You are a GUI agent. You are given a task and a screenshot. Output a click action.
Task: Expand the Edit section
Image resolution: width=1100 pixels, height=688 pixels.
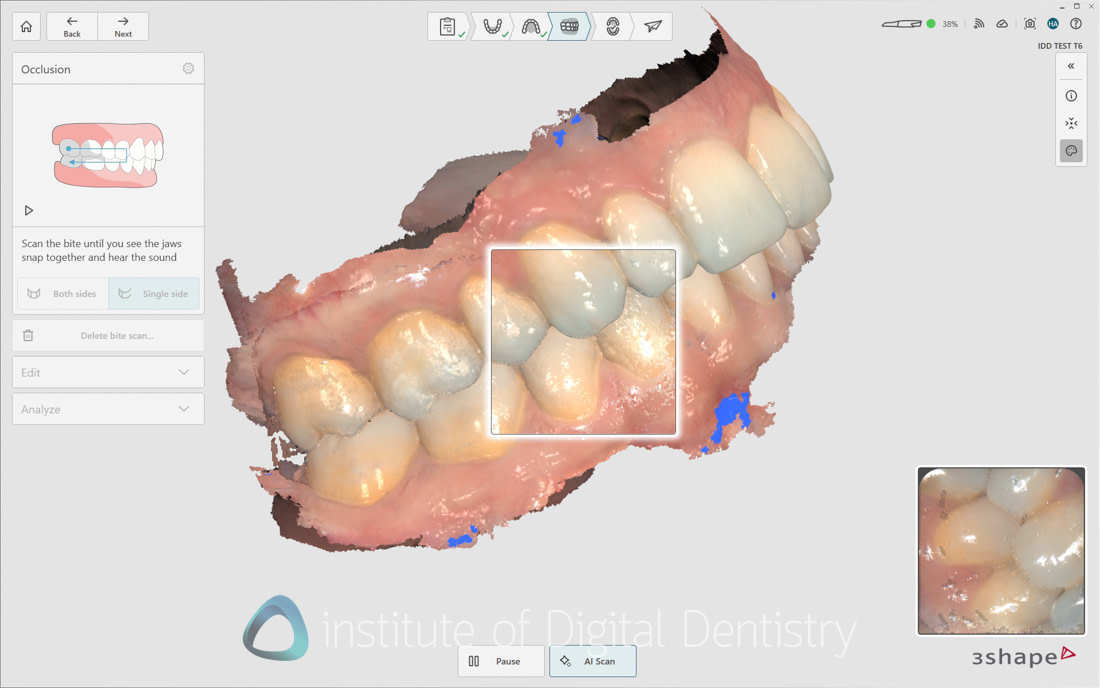(x=107, y=372)
